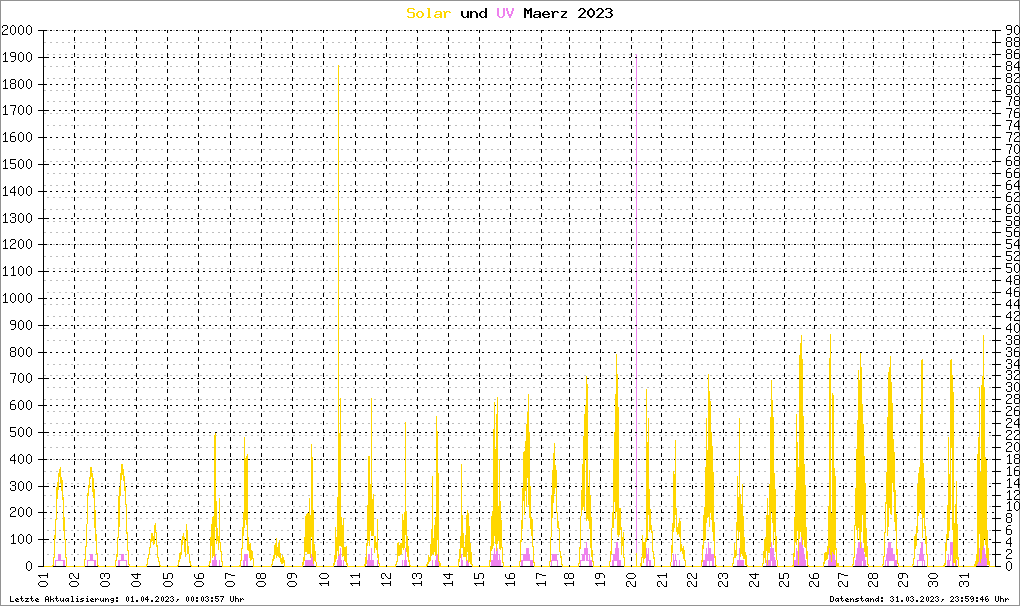Click day label 29 on the date axis
This screenshot has width=1020, height=606.
tap(902, 579)
